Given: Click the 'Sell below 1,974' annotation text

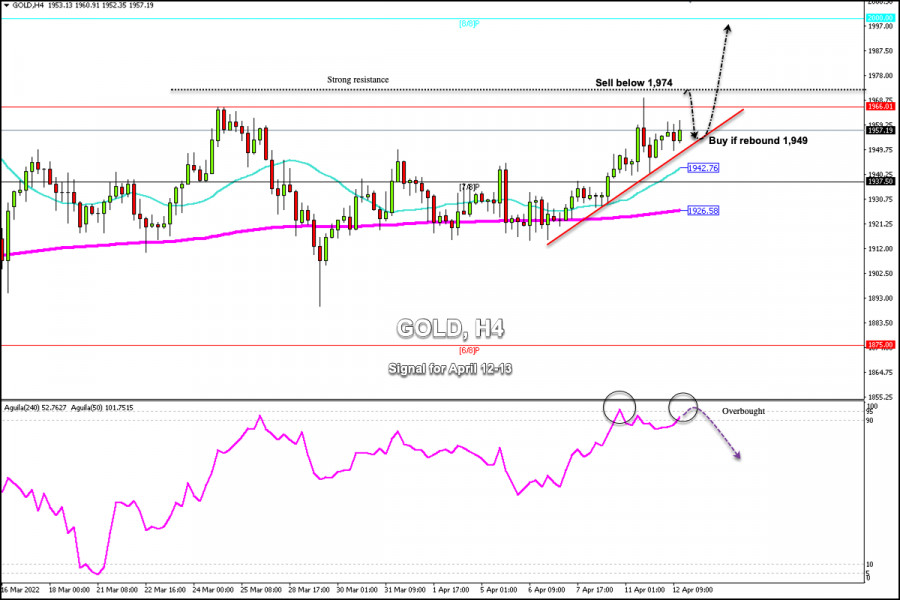Looking at the screenshot, I should pyautogui.click(x=634, y=83).
